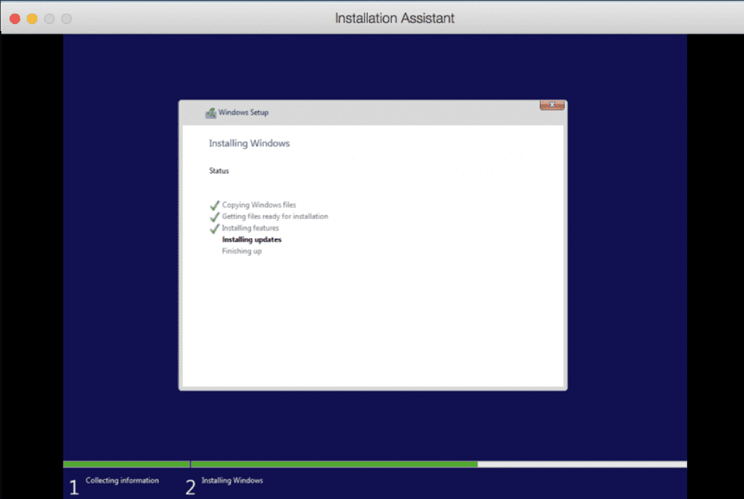Click the checkmark beside Installing features
This screenshot has width=744, height=499.
click(x=214, y=229)
